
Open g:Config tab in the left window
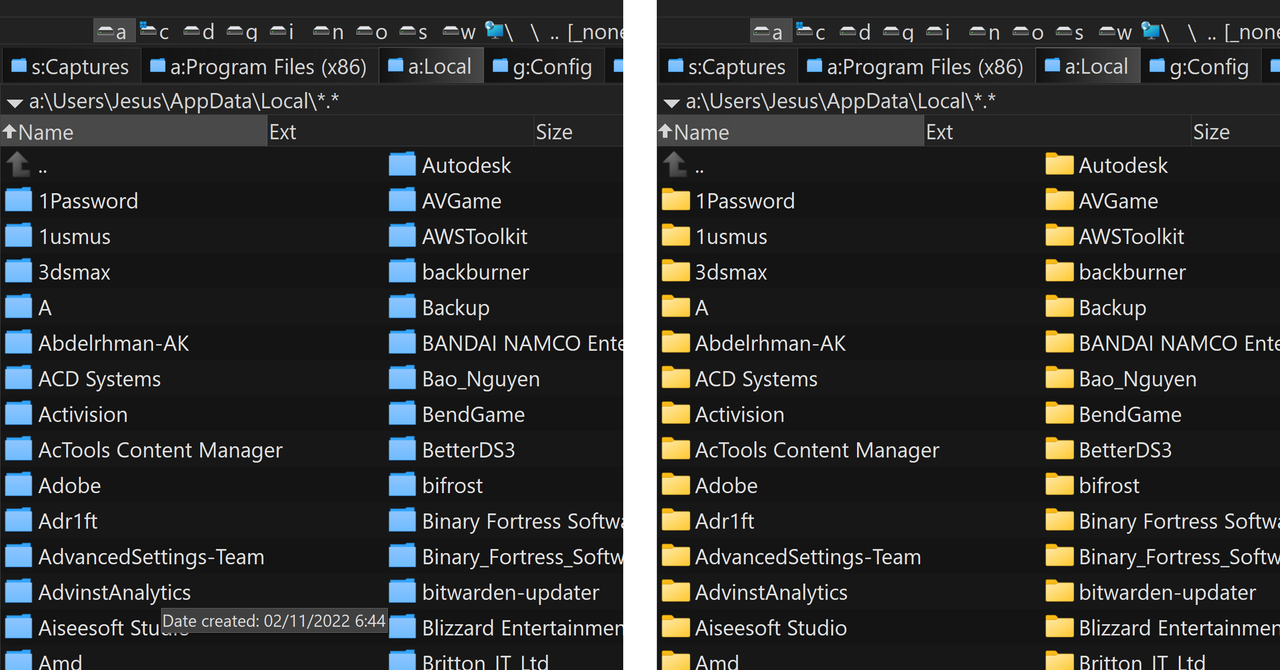click(546, 67)
